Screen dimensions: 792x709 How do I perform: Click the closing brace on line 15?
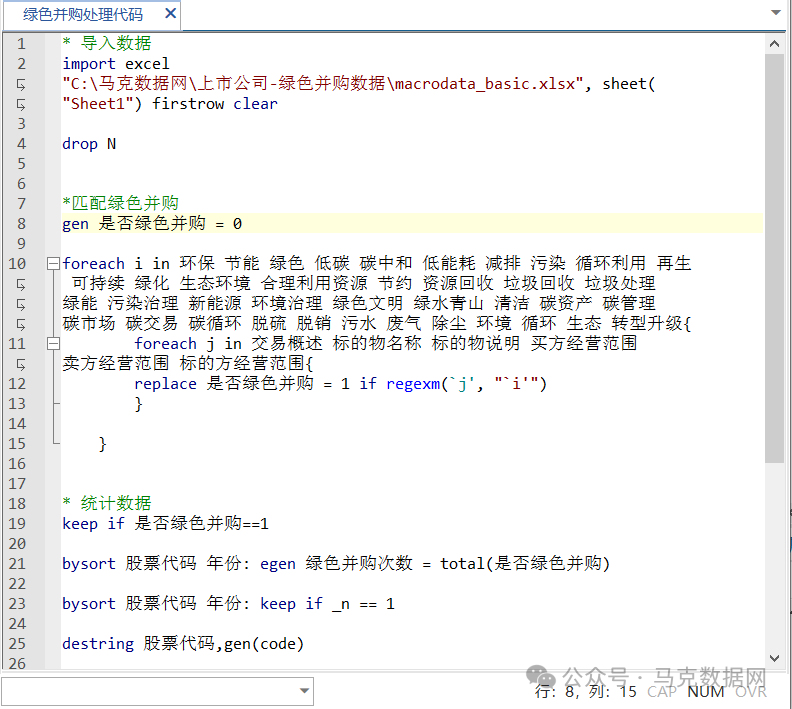103,444
